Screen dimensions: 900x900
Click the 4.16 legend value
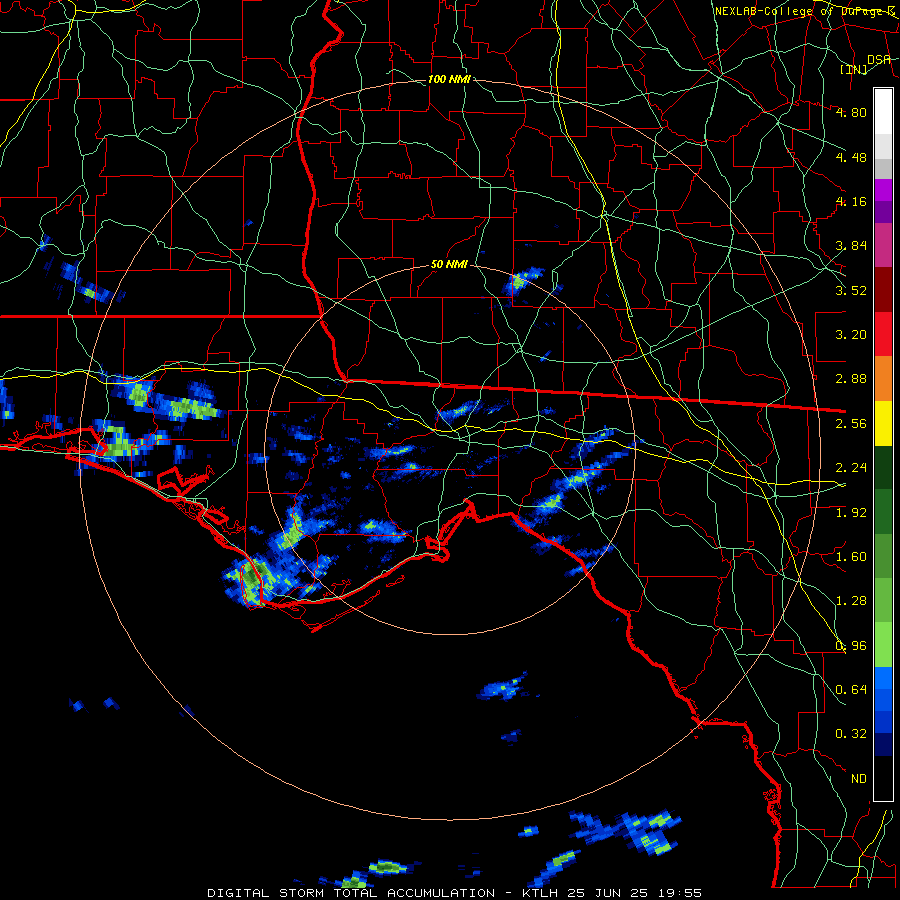click(851, 201)
